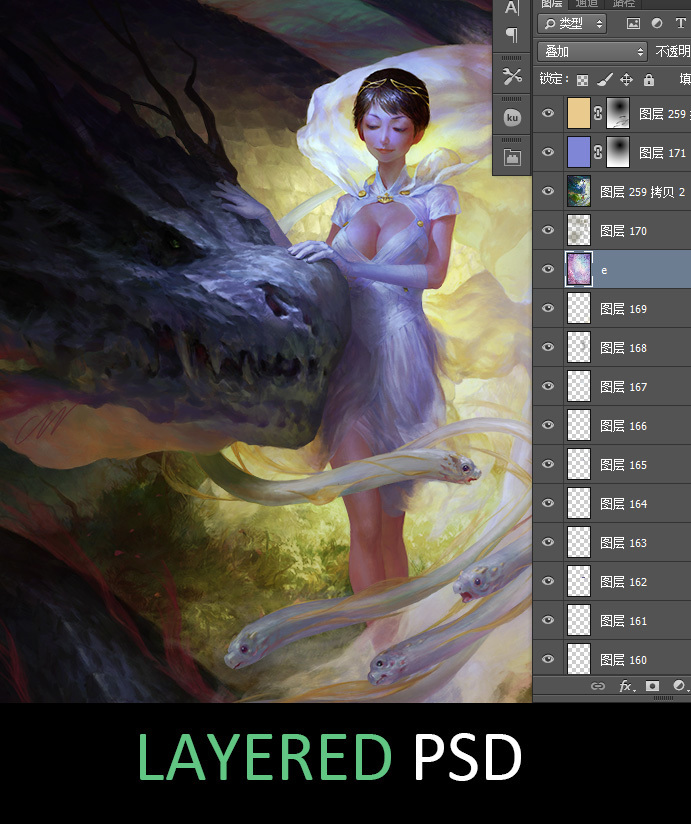
Task: Hide layer 图层 160
Action: [x=548, y=658]
